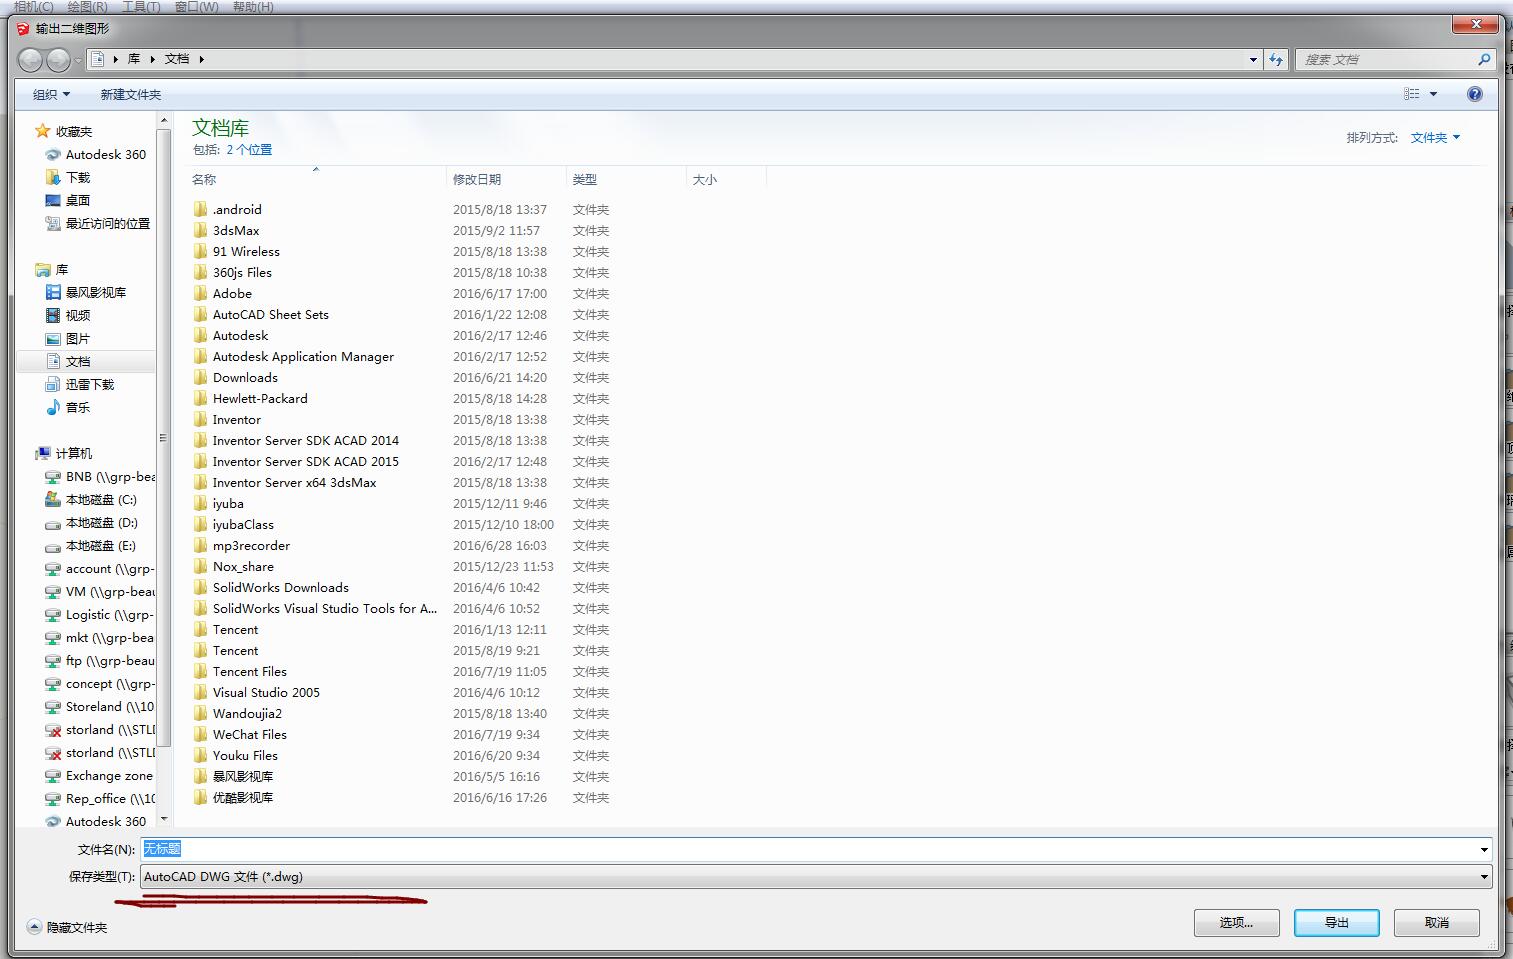Click the change view icon
1513x959 pixels.
coord(1412,94)
